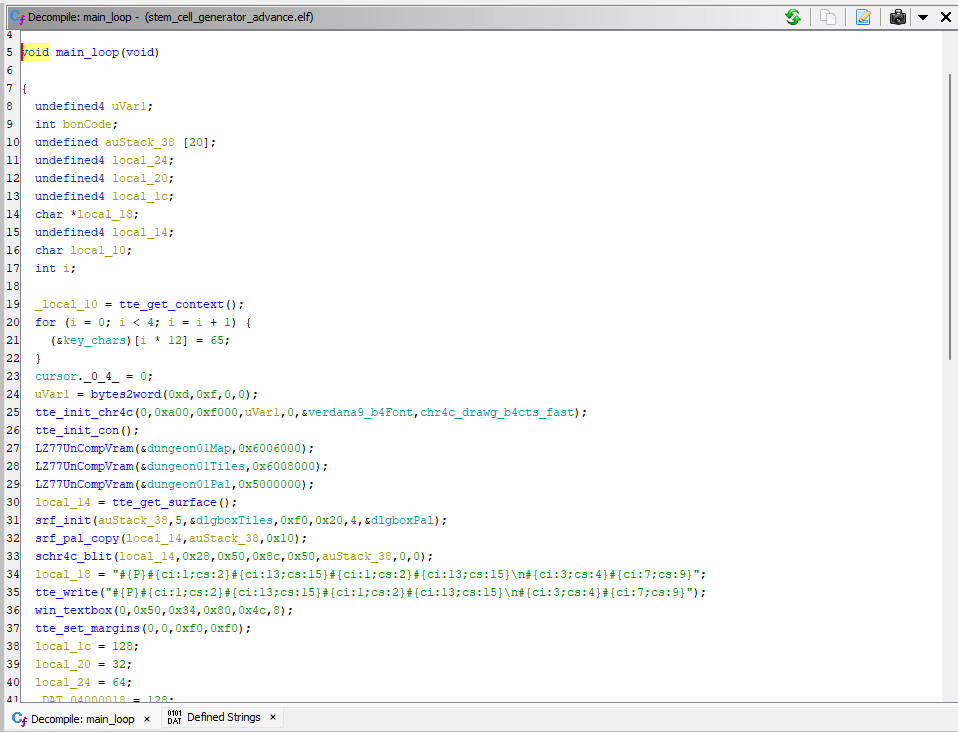Image resolution: width=958 pixels, height=732 pixels.
Task: Take a decompiler snapshot with camera icon
Action: click(898, 17)
